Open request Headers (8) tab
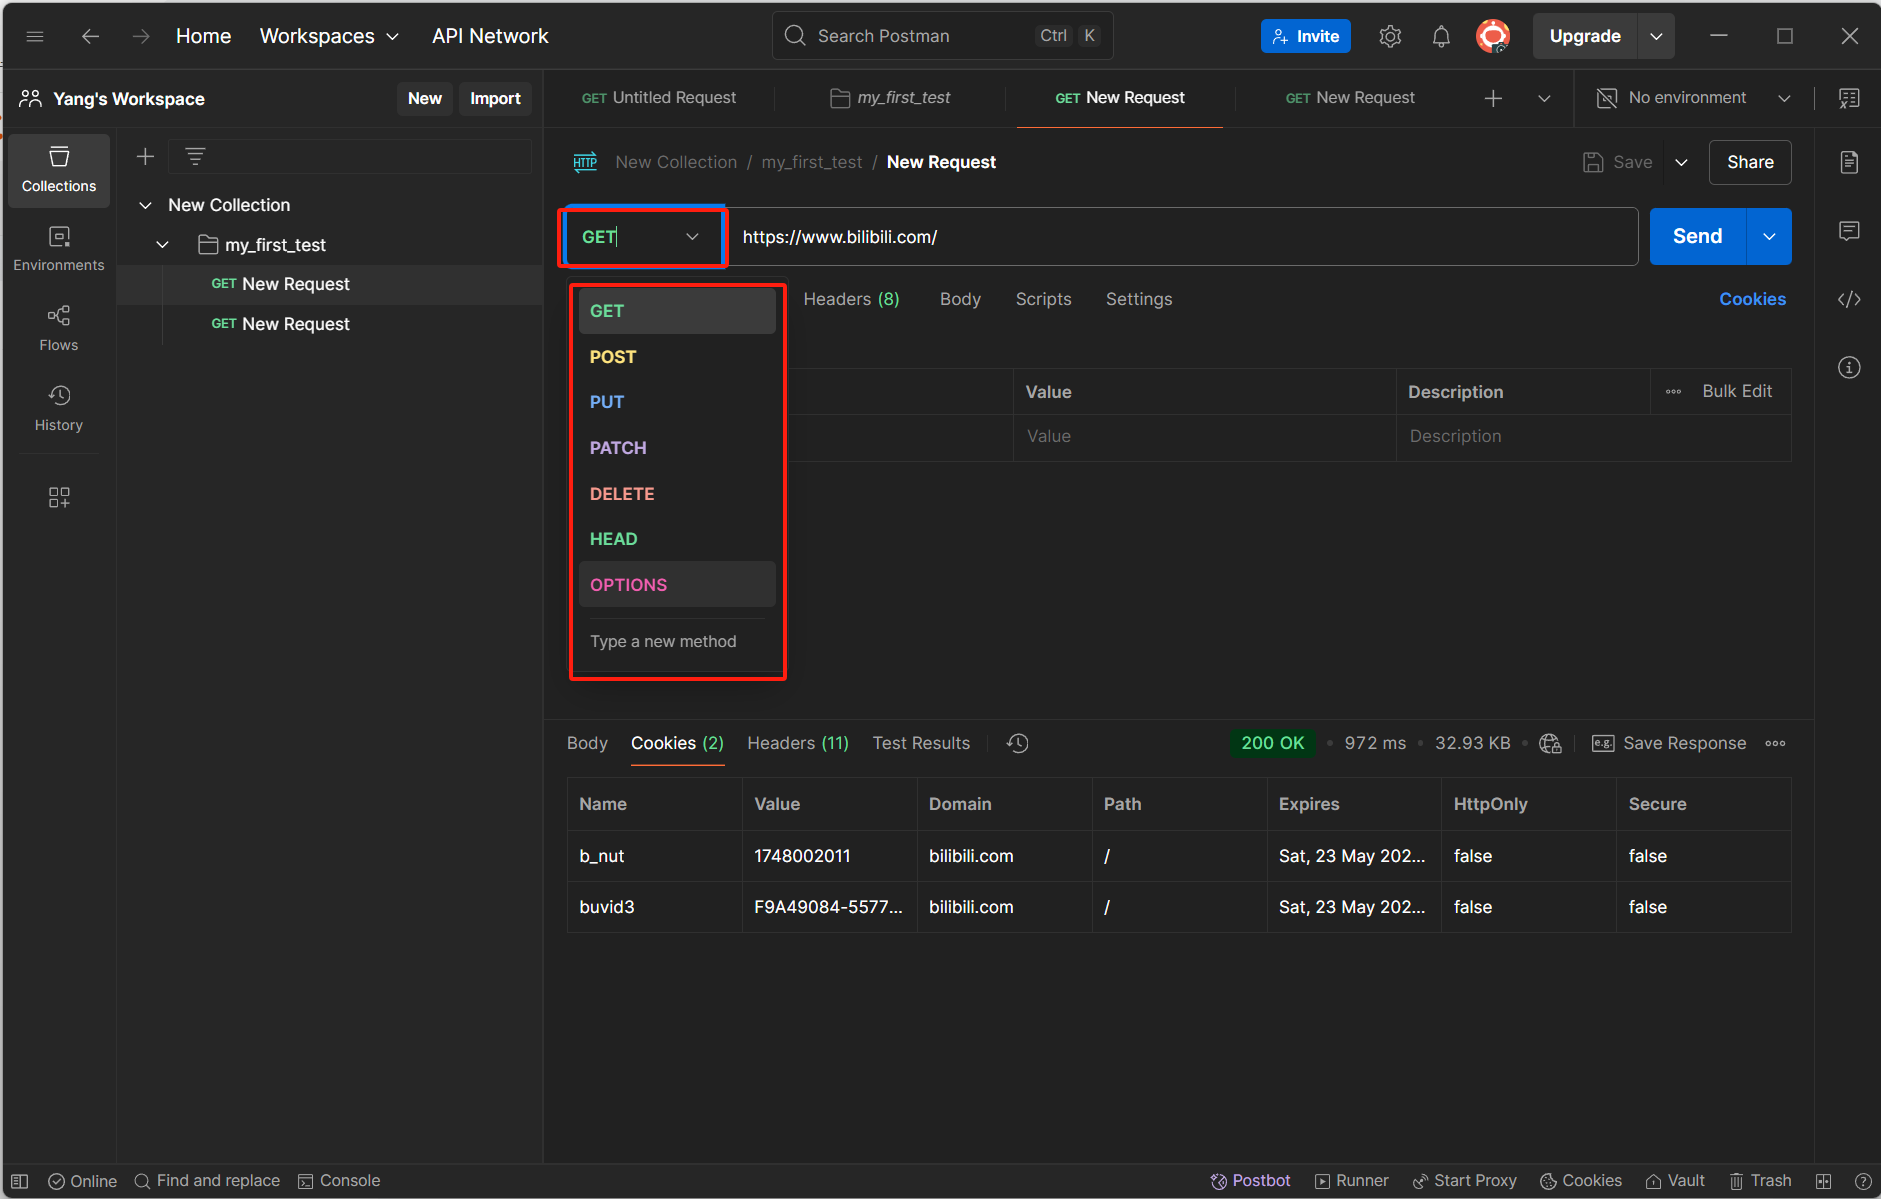The width and height of the screenshot is (1881, 1199). click(x=851, y=299)
